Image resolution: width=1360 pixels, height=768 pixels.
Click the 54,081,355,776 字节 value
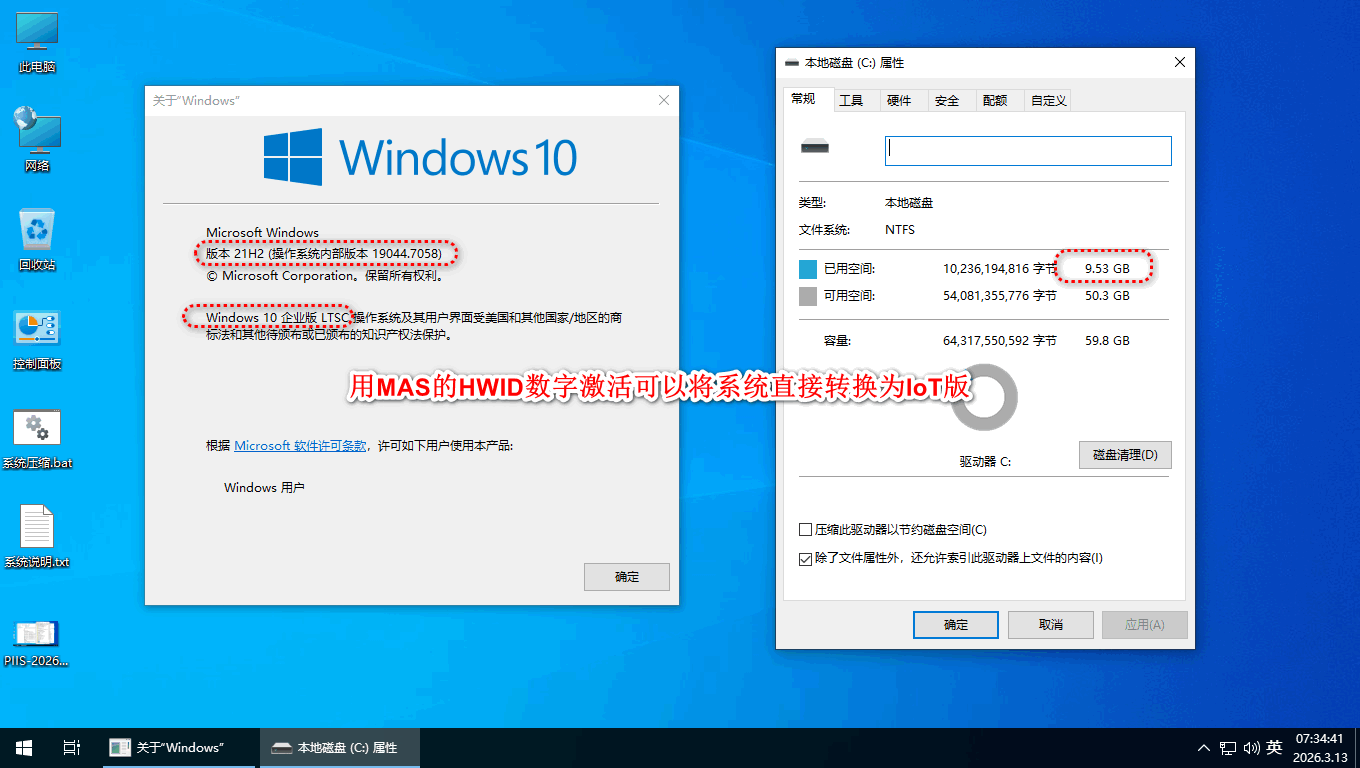(x=1000, y=296)
